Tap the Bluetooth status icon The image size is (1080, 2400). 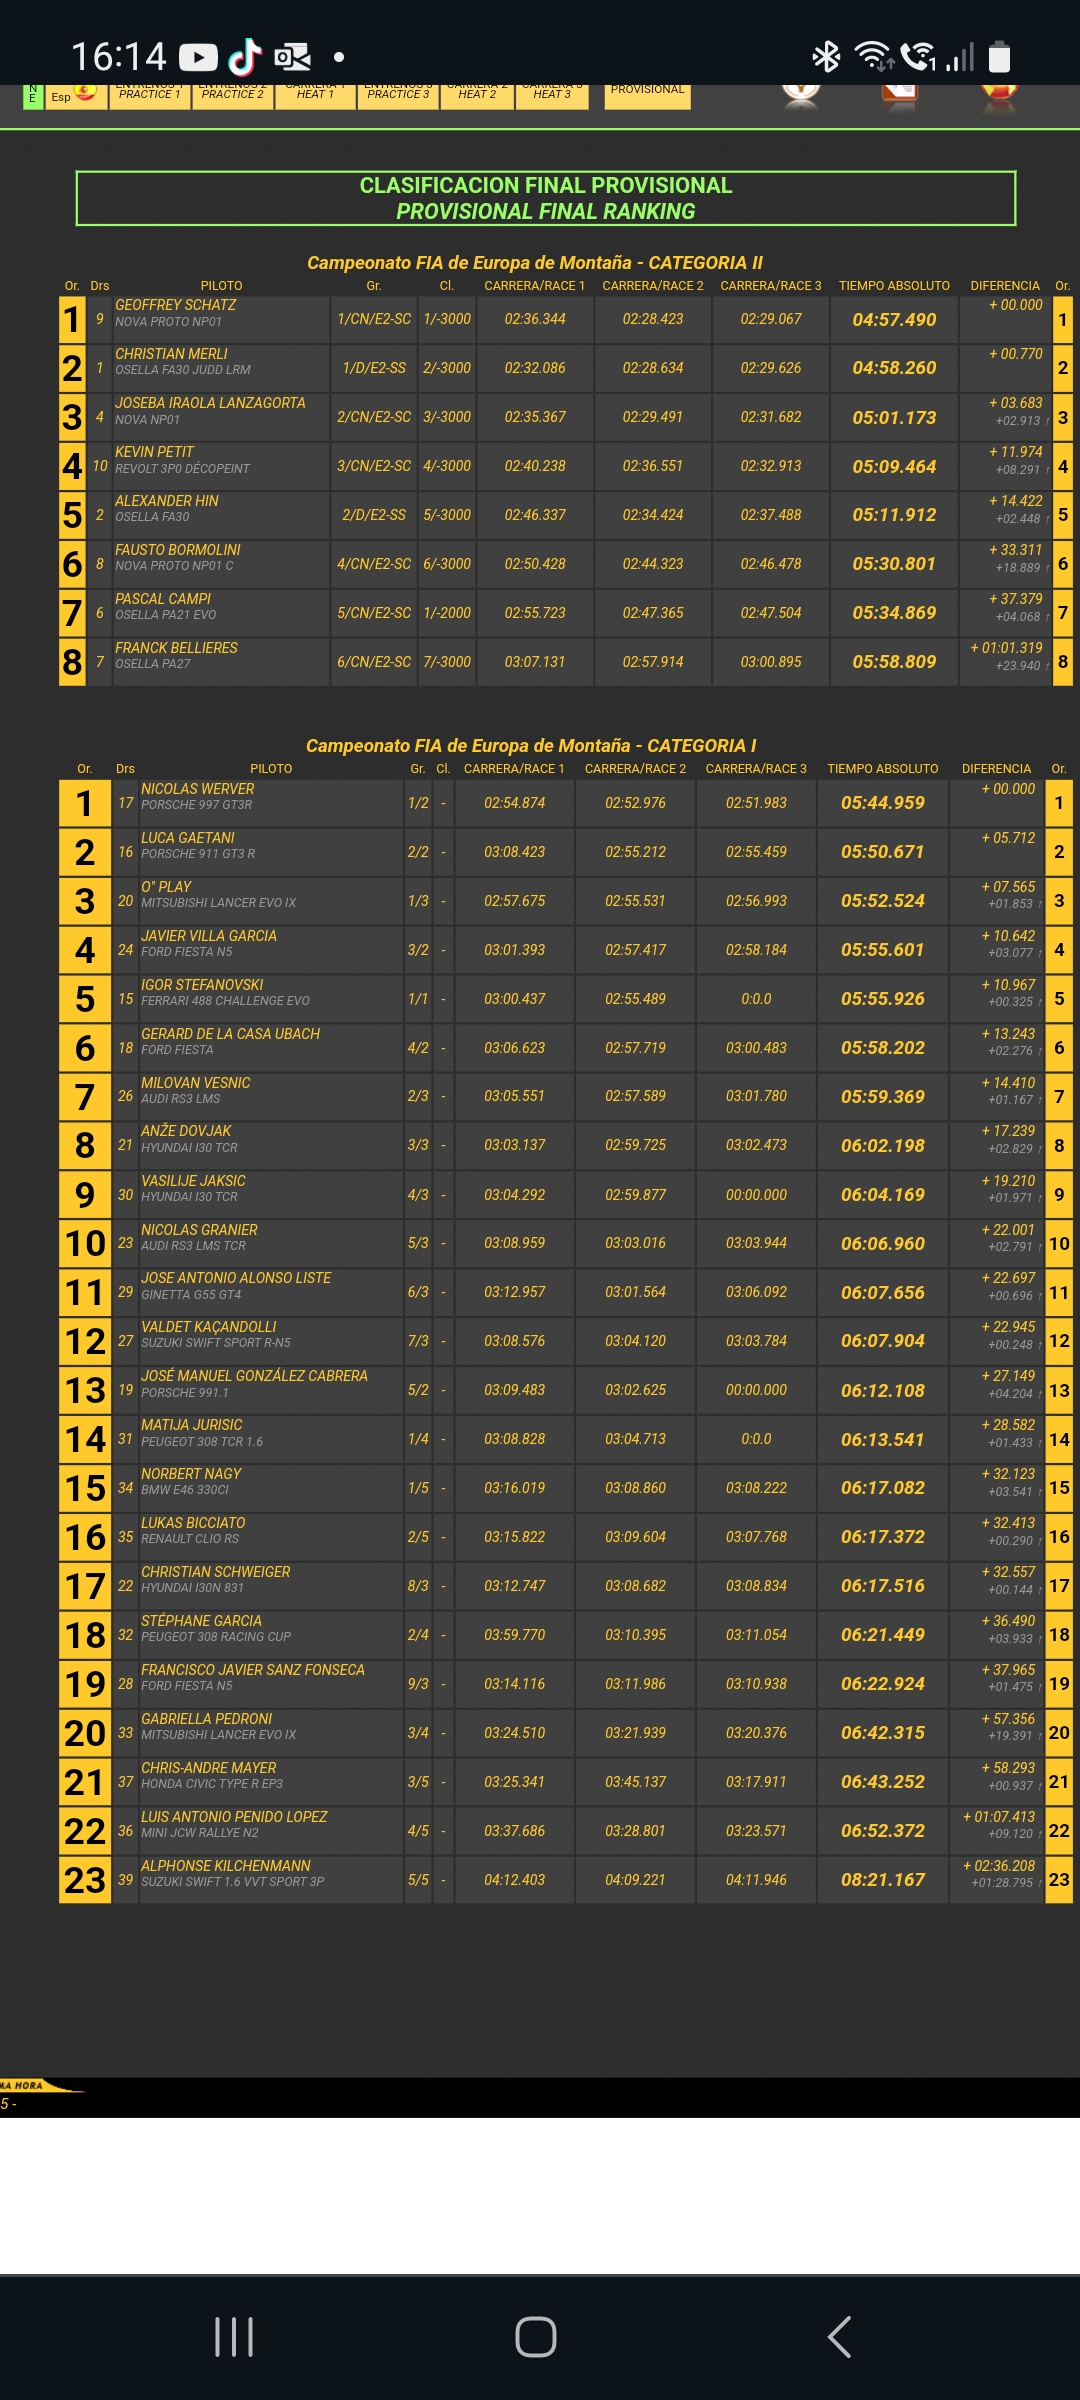pos(826,57)
